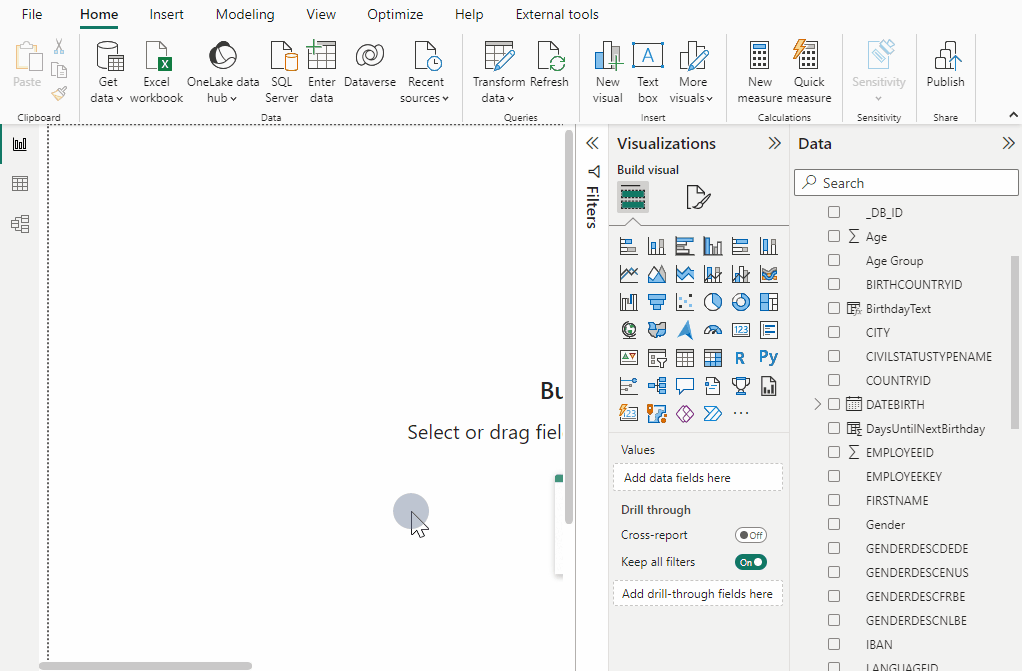Open the External tools tab
The image size is (1022, 671).
(x=557, y=14)
